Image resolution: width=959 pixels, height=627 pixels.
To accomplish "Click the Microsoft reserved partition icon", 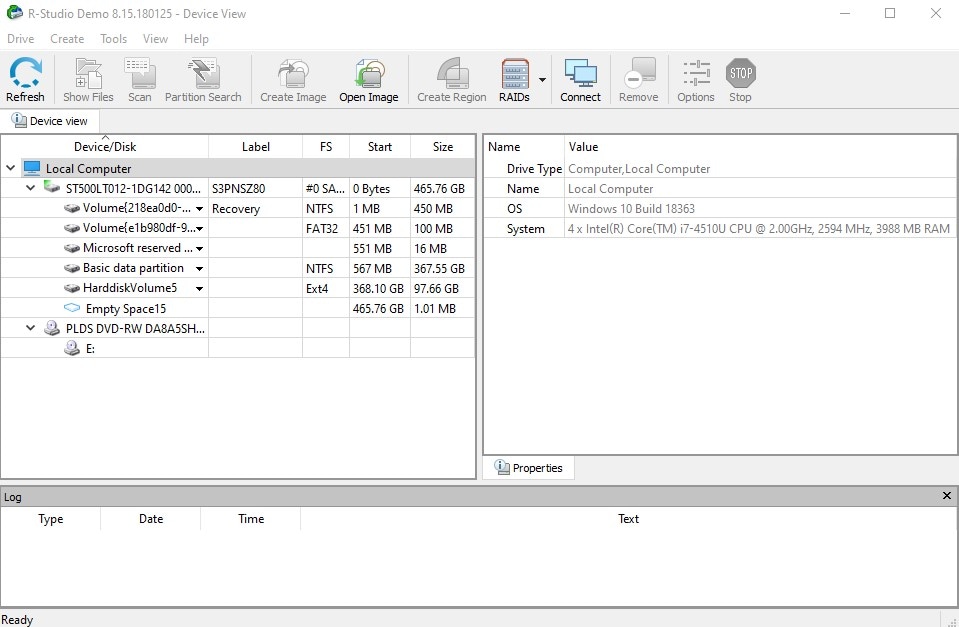I will coord(72,248).
